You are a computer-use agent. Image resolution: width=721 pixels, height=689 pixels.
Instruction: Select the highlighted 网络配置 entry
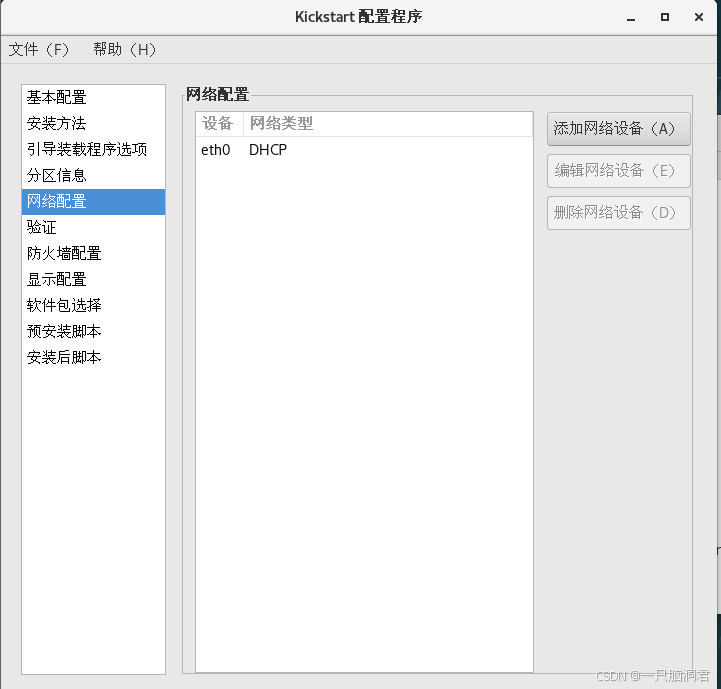93,201
